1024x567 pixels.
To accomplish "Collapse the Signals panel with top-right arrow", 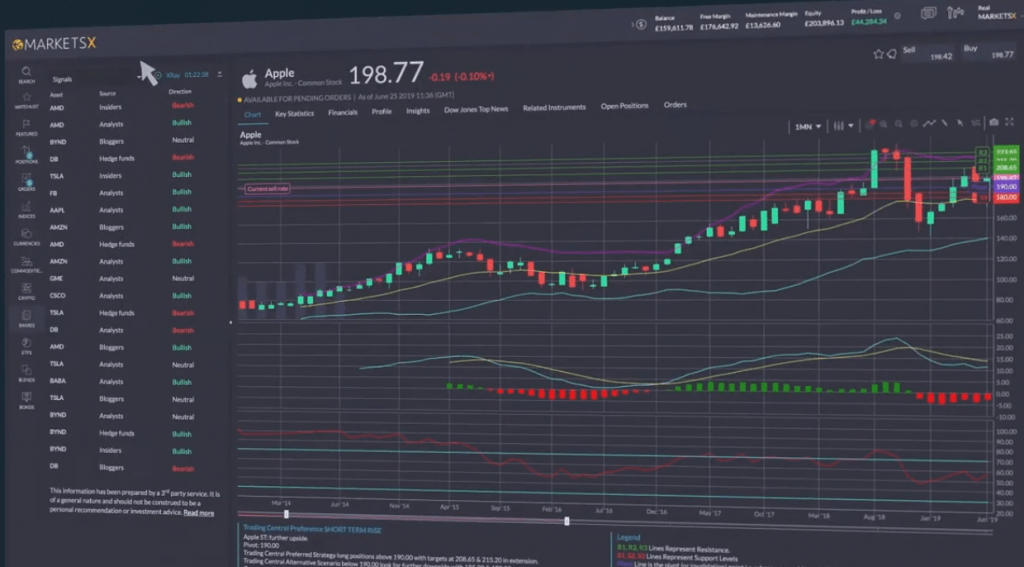I will click(x=219, y=74).
